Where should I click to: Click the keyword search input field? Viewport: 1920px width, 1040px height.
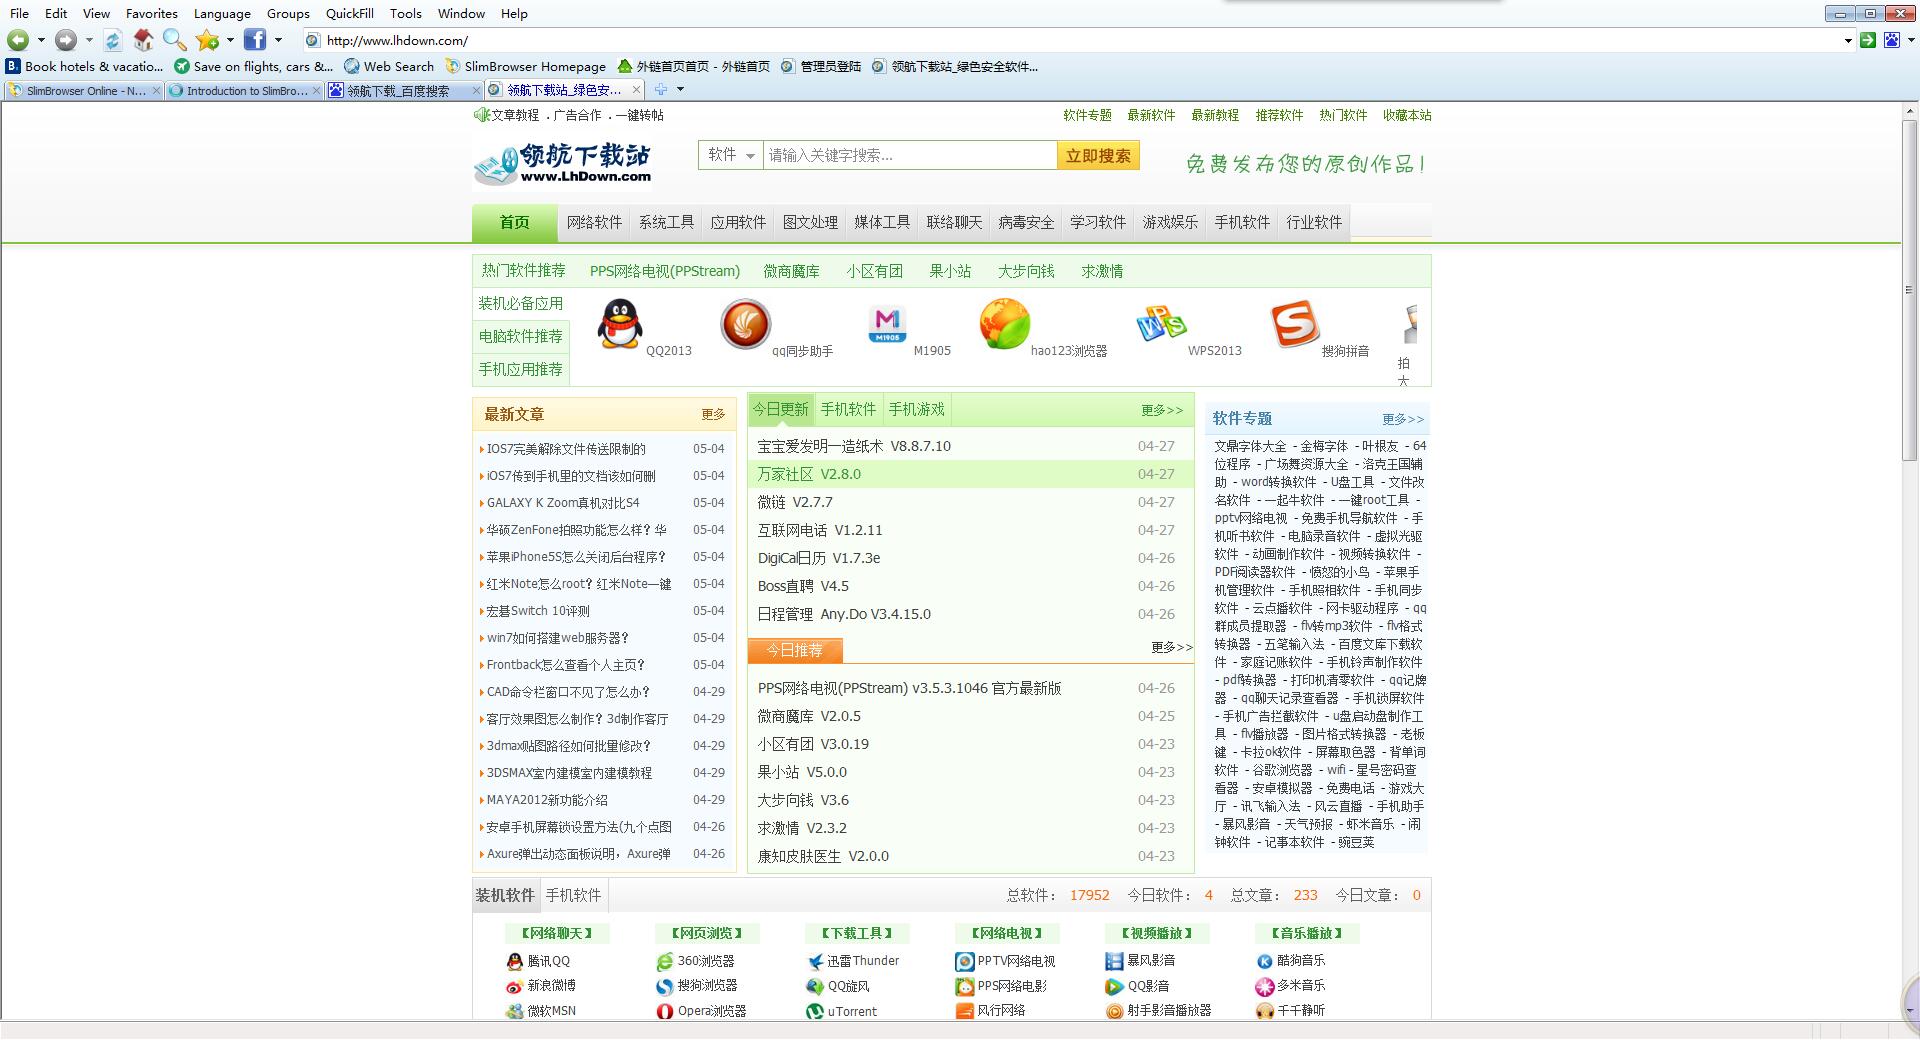910,155
